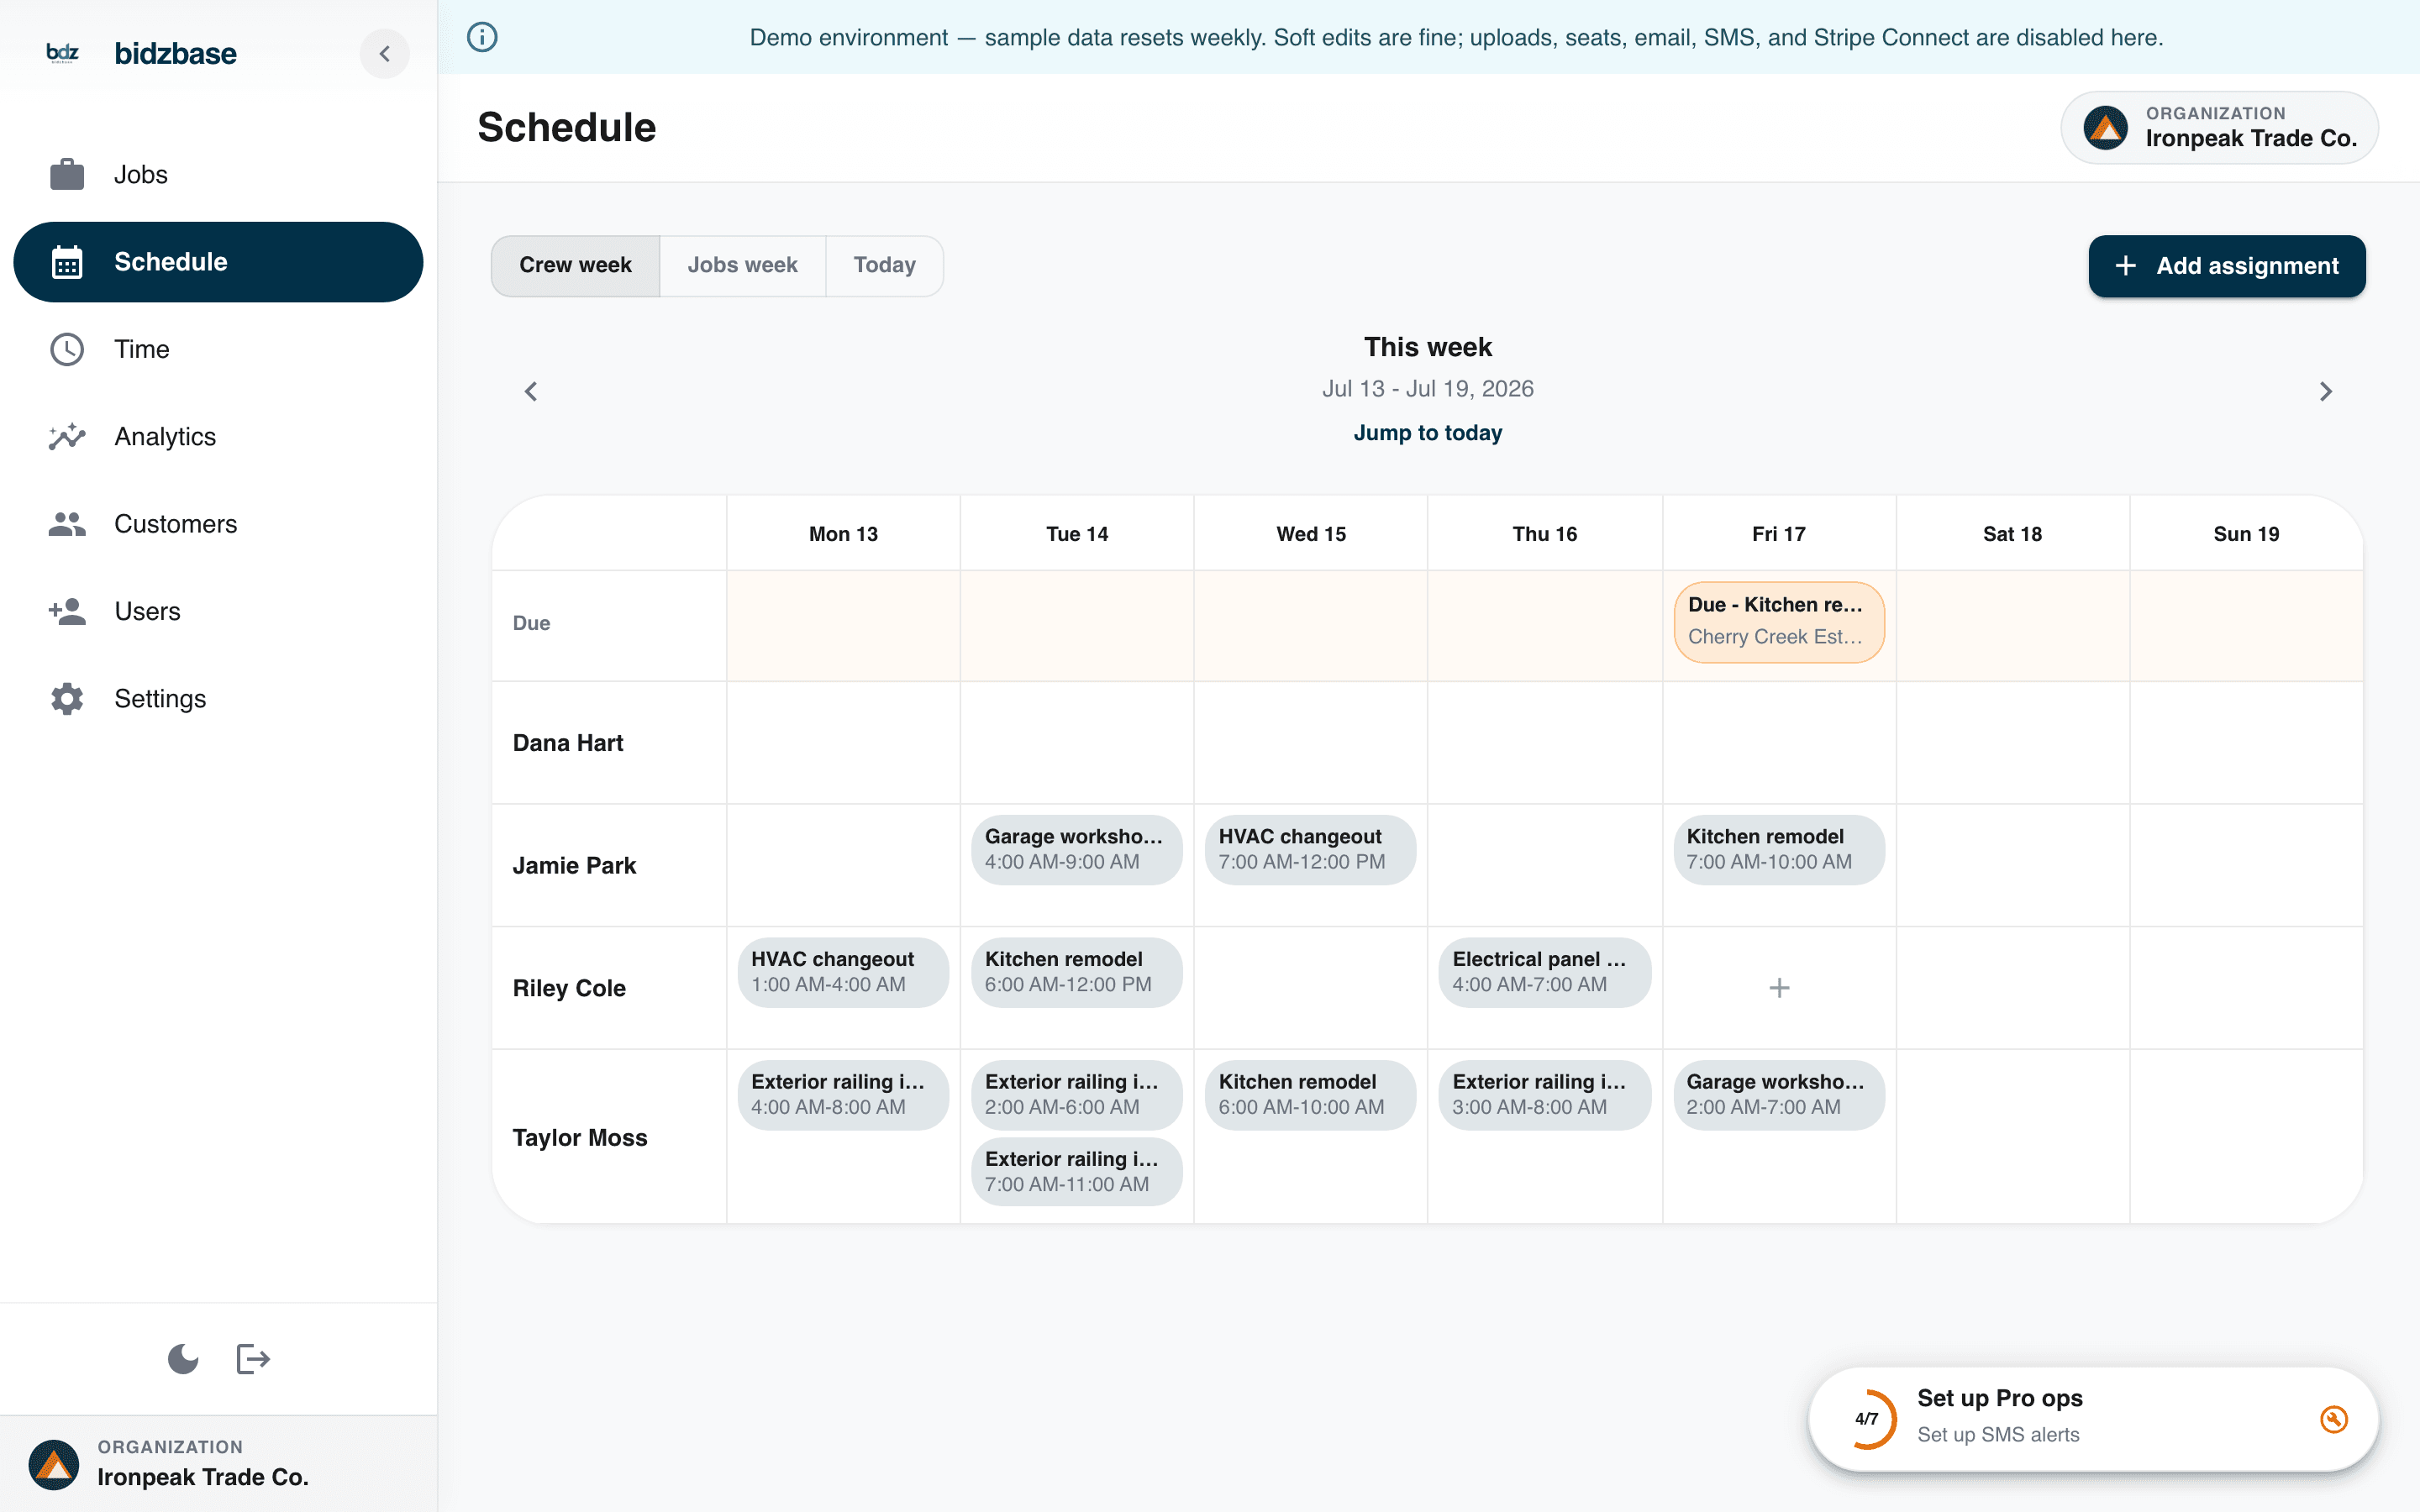Open Jobs menu item label
The image size is (2420, 1512).
tap(141, 174)
